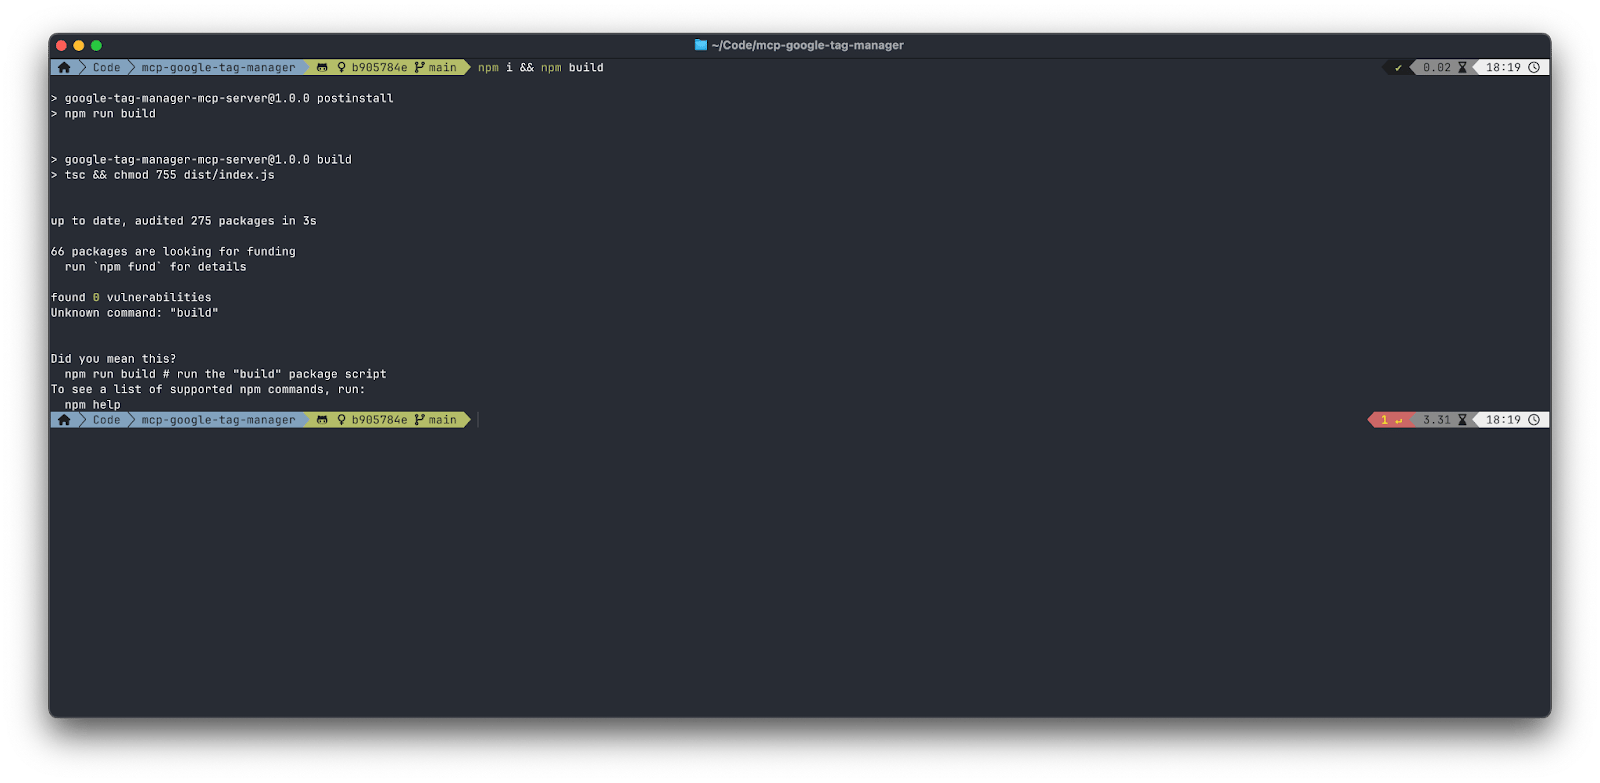Click the branch icon in the empty prompt
Image resolution: width=1600 pixels, height=783 pixels.
coord(419,420)
